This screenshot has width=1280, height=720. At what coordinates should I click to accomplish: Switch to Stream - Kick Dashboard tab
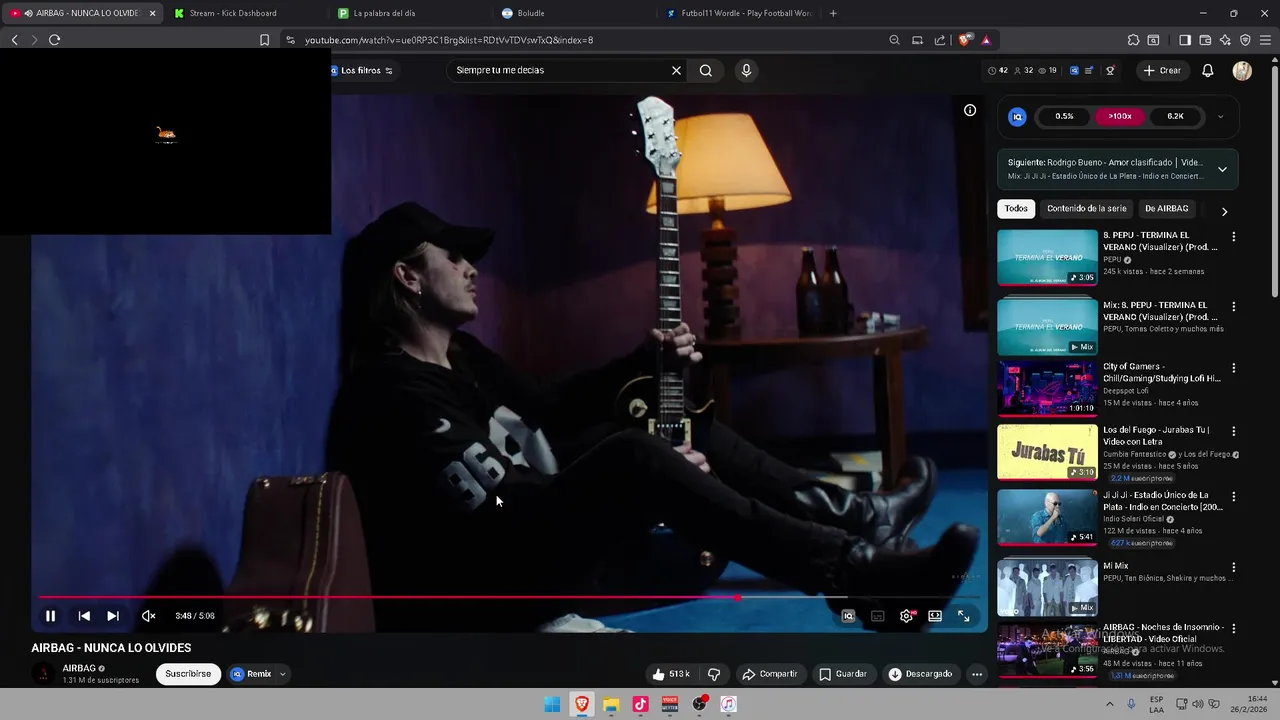point(235,13)
